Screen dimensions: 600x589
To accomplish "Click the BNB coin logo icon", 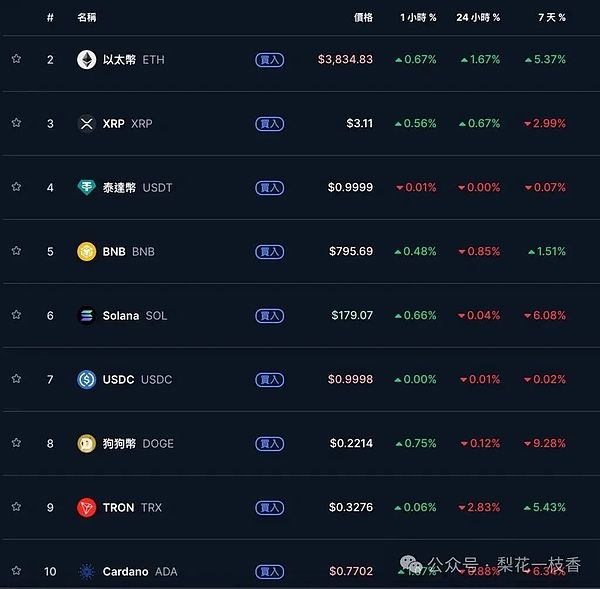I will (x=87, y=251).
